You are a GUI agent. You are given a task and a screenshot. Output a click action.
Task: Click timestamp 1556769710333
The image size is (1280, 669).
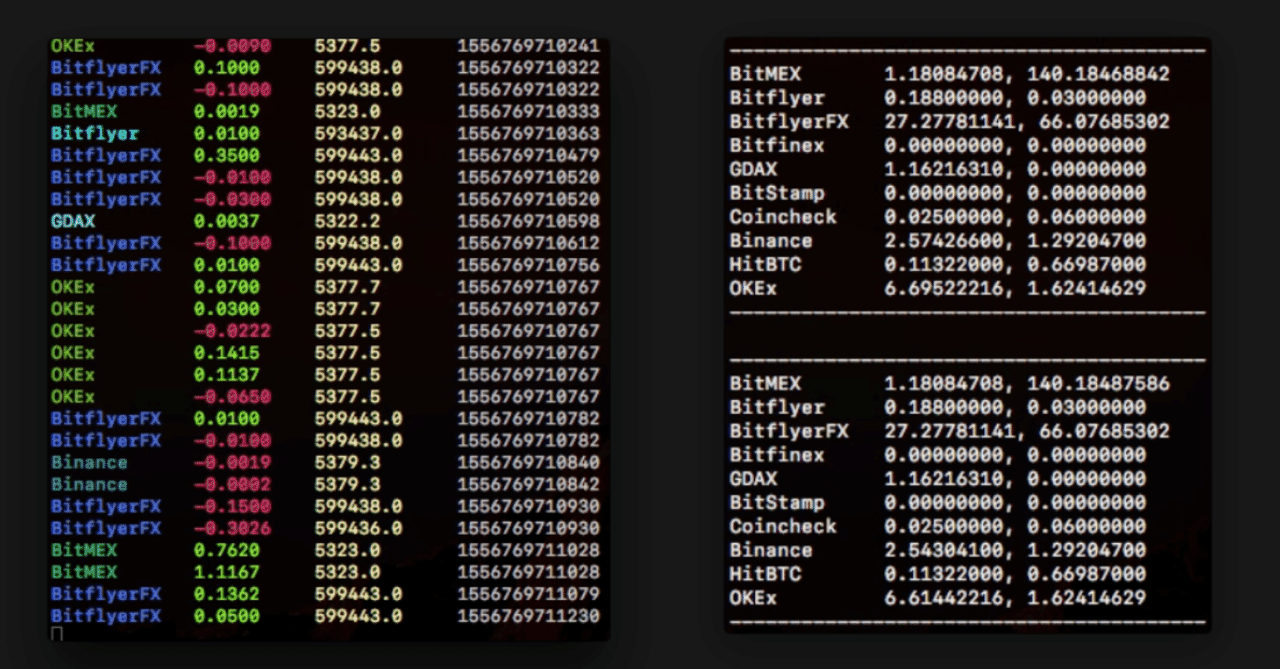528,112
